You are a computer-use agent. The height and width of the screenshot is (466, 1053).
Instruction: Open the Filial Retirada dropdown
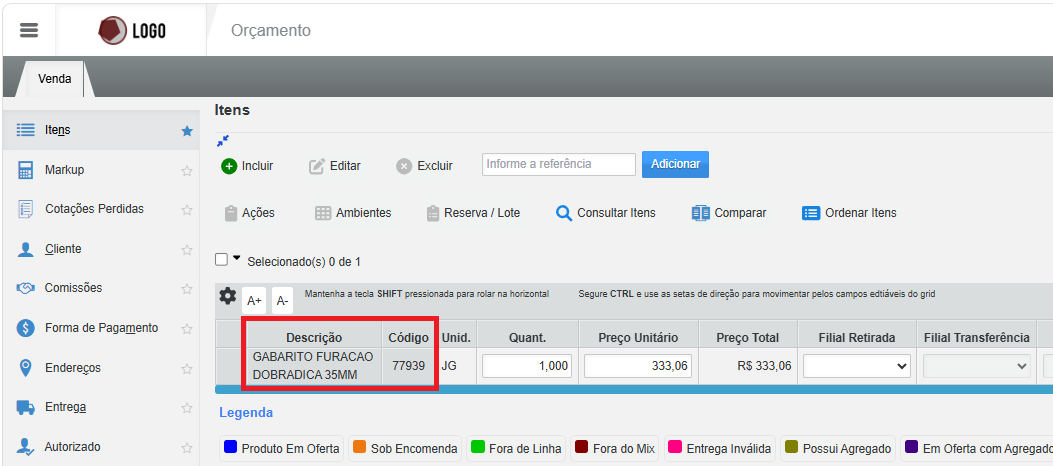856,366
